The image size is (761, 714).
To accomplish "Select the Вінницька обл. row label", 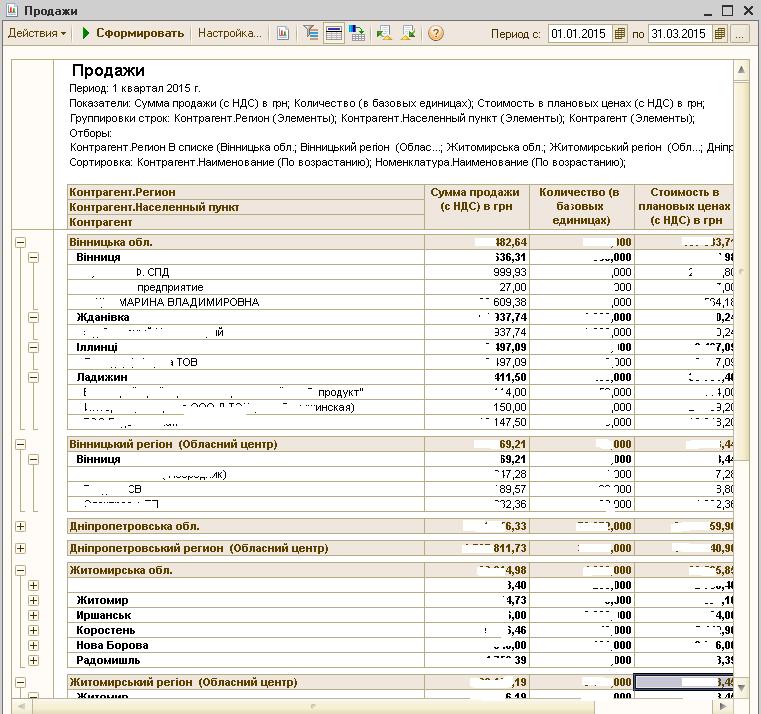I will point(111,242).
